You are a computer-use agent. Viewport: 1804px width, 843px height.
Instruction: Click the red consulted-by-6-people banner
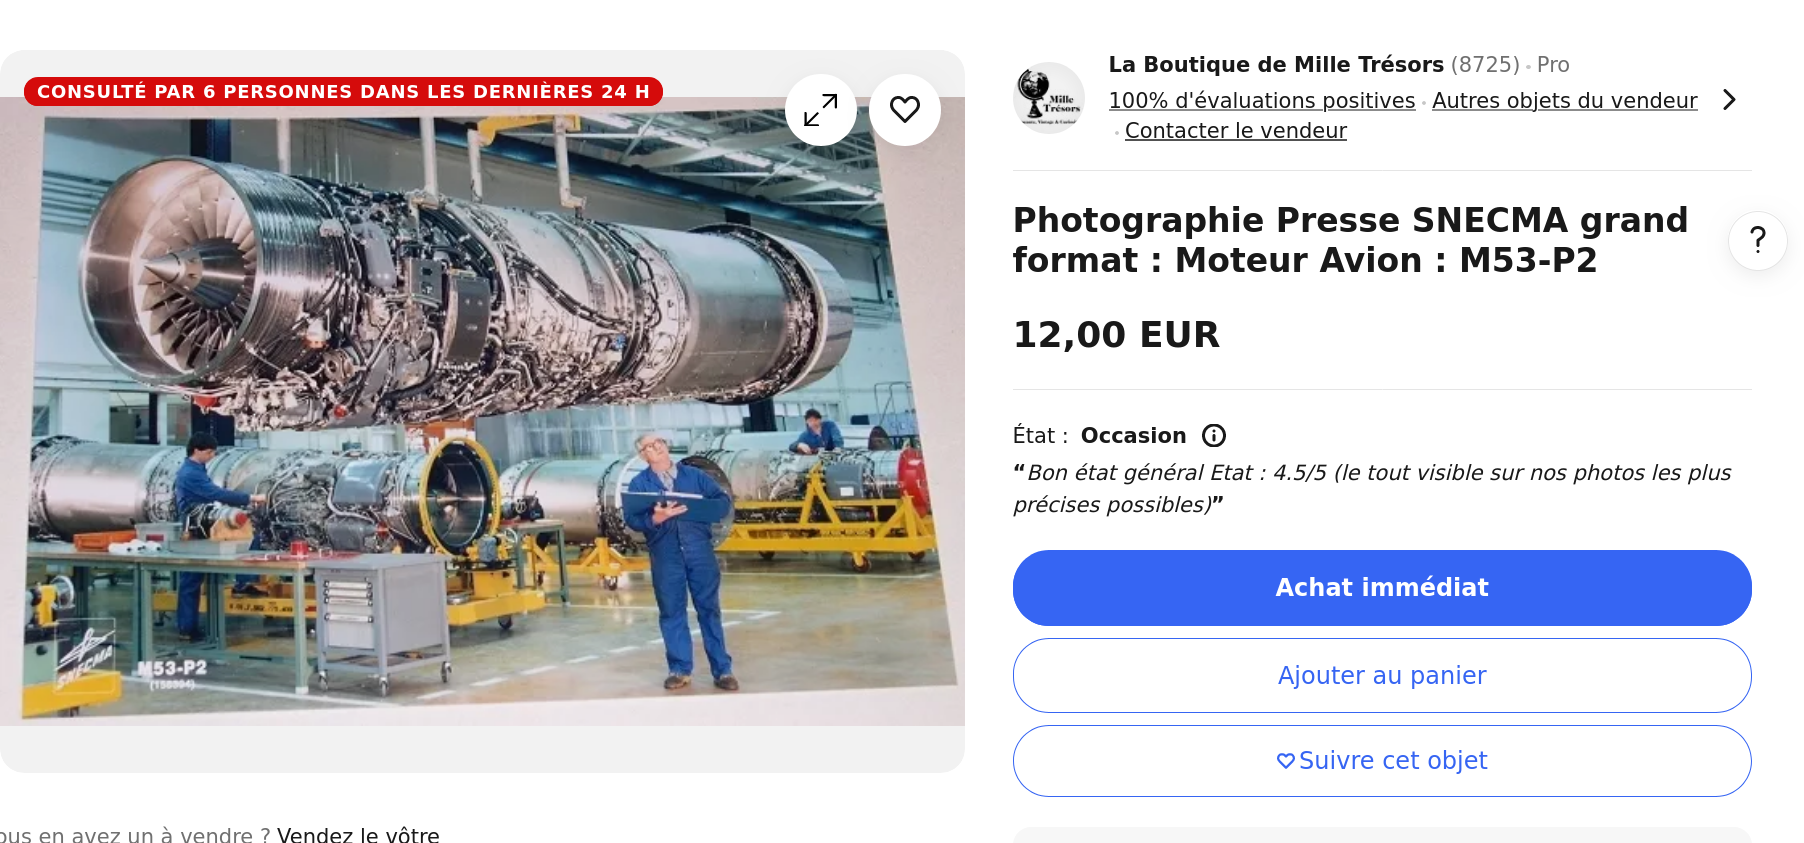click(343, 91)
